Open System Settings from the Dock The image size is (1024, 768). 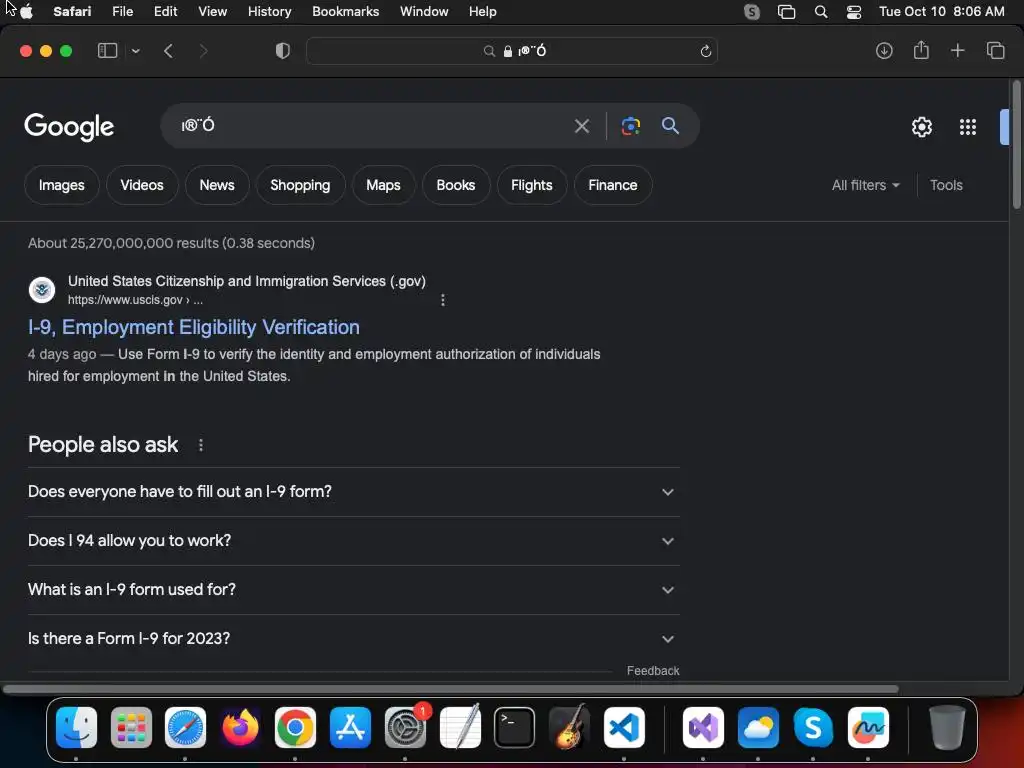406,728
